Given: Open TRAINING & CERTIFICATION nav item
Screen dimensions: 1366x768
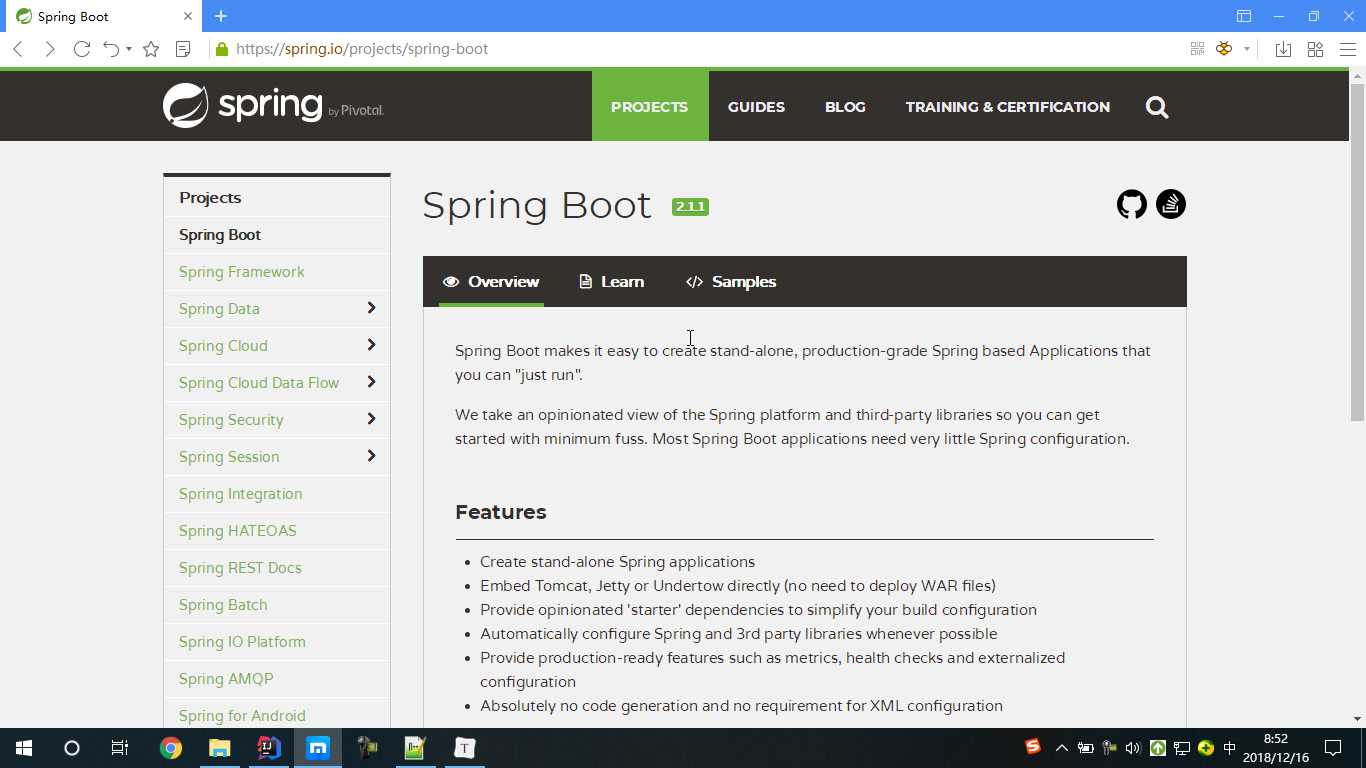Looking at the screenshot, I should click(x=1008, y=107).
